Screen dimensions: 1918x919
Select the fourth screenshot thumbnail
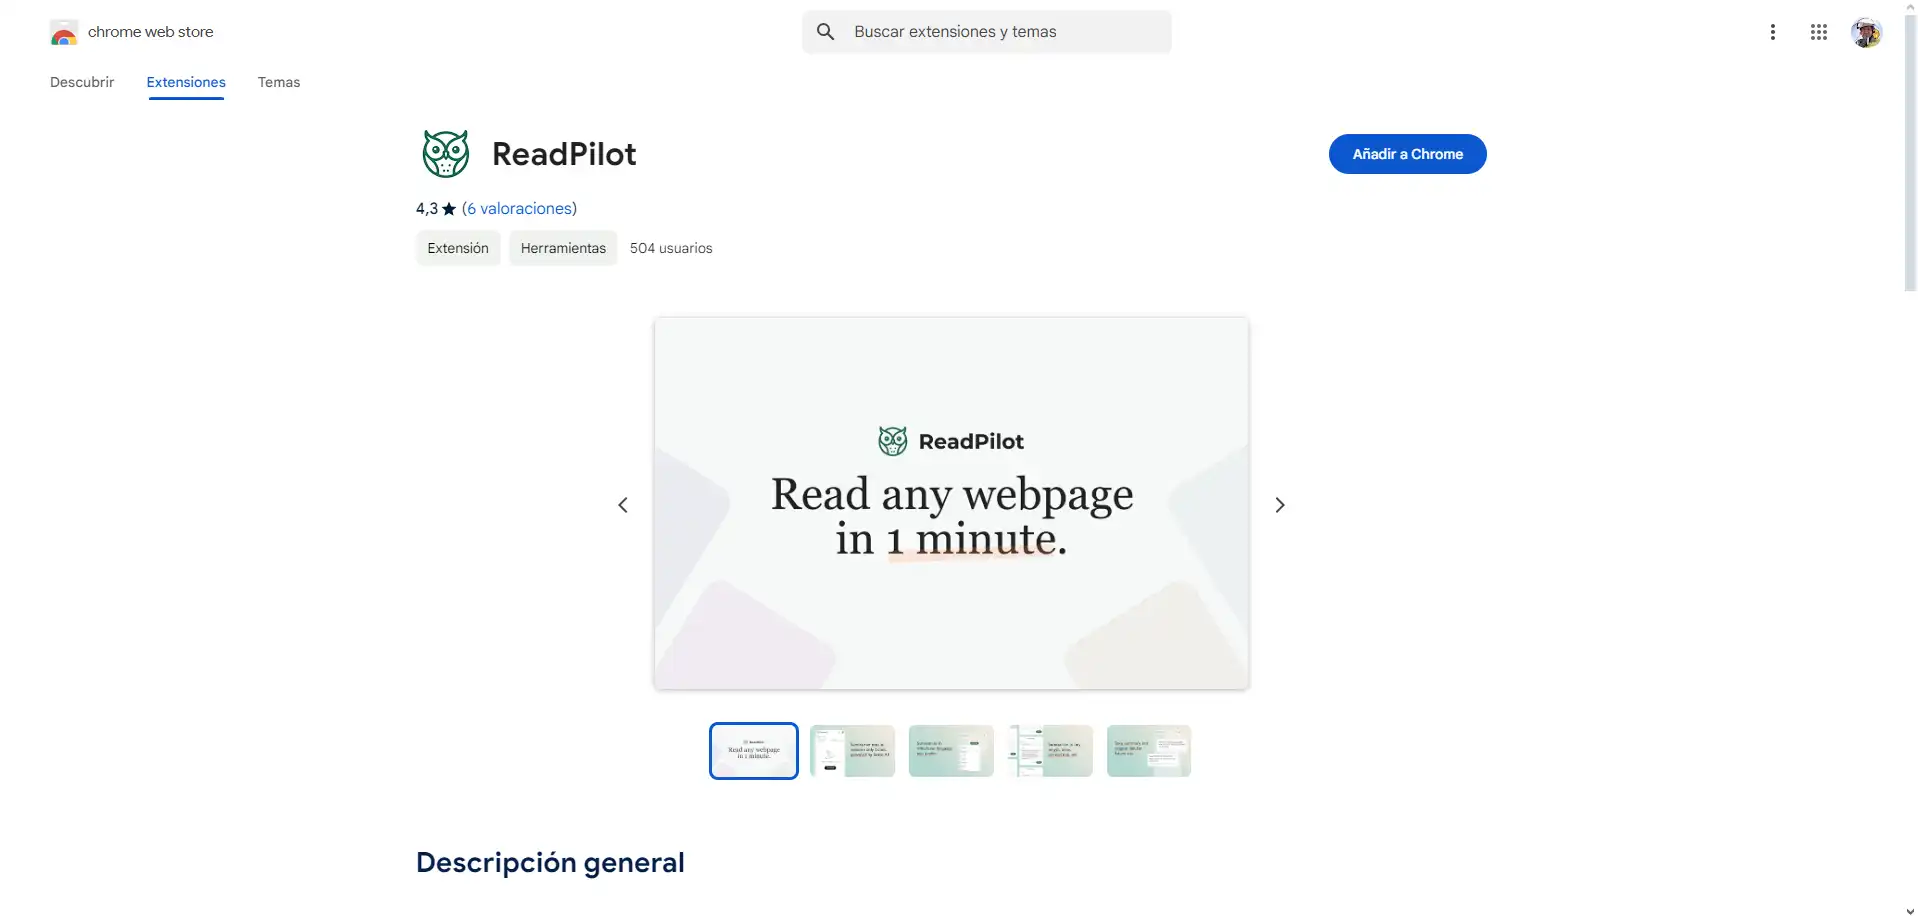[1050, 751]
